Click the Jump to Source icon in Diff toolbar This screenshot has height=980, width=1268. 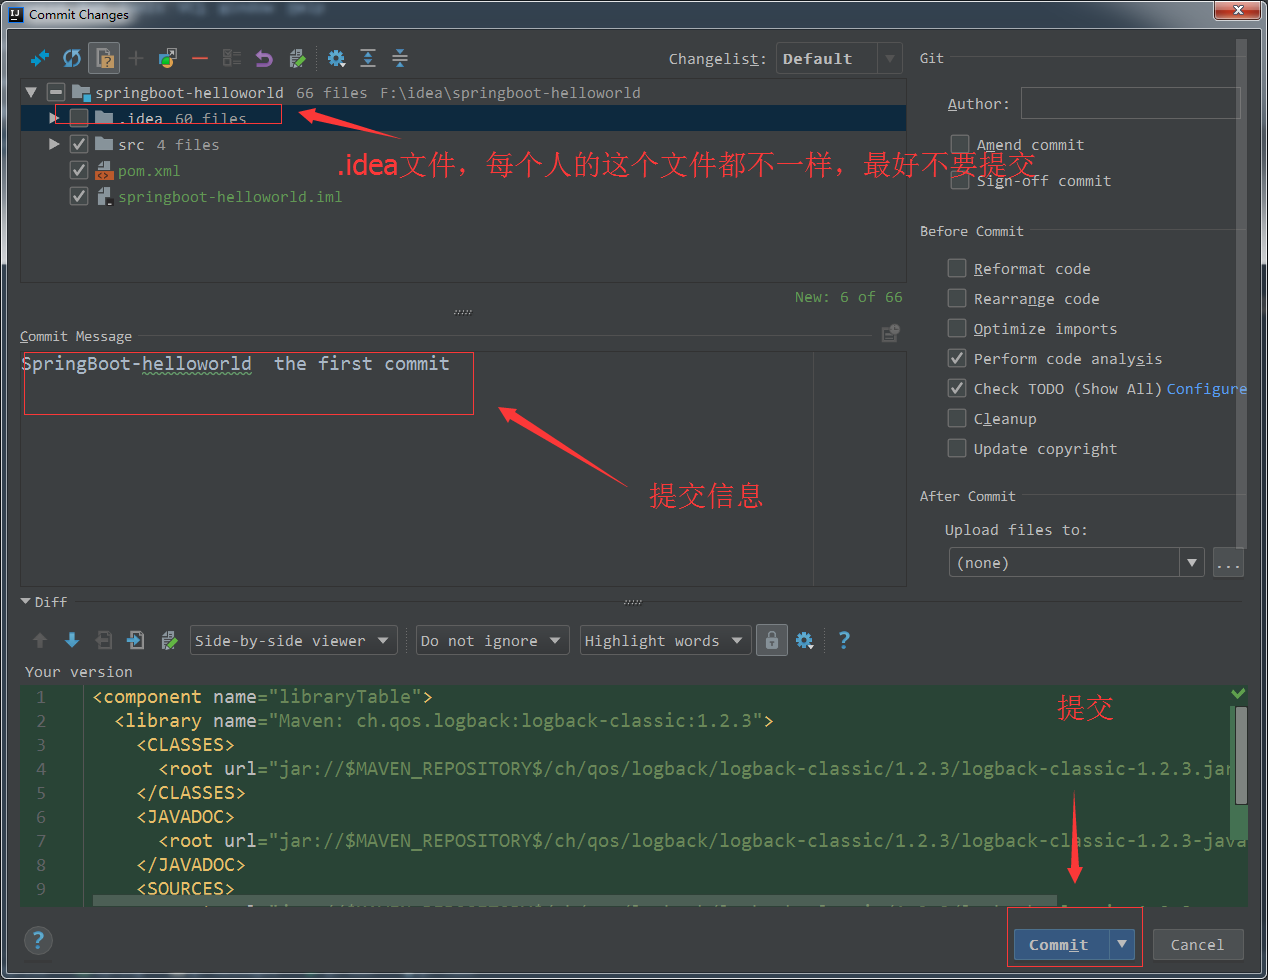pos(169,640)
